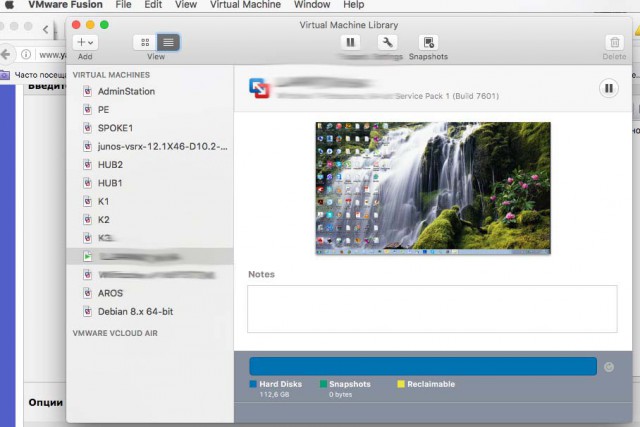
Task: Click the Reclaimable yellow legend swatch
Action: 401,384
